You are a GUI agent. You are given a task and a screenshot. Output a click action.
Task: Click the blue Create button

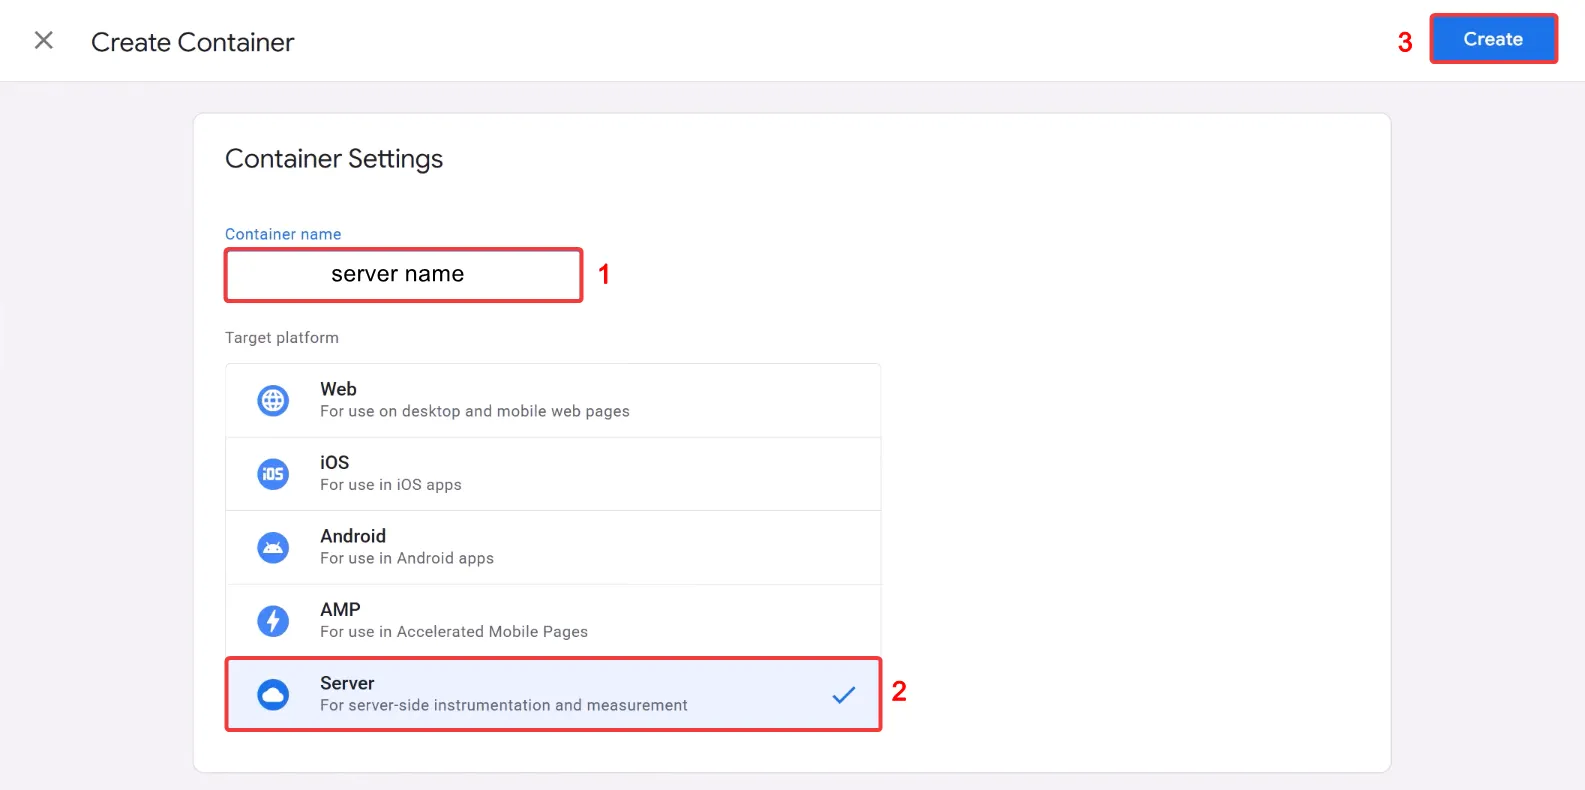coord(1492,39)
